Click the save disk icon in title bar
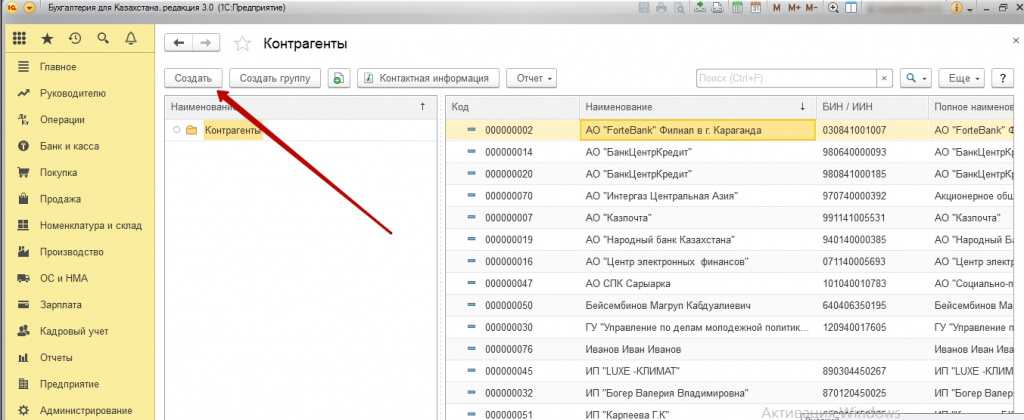This screenshot has height=420, width=1024. [x=644, y=8]
